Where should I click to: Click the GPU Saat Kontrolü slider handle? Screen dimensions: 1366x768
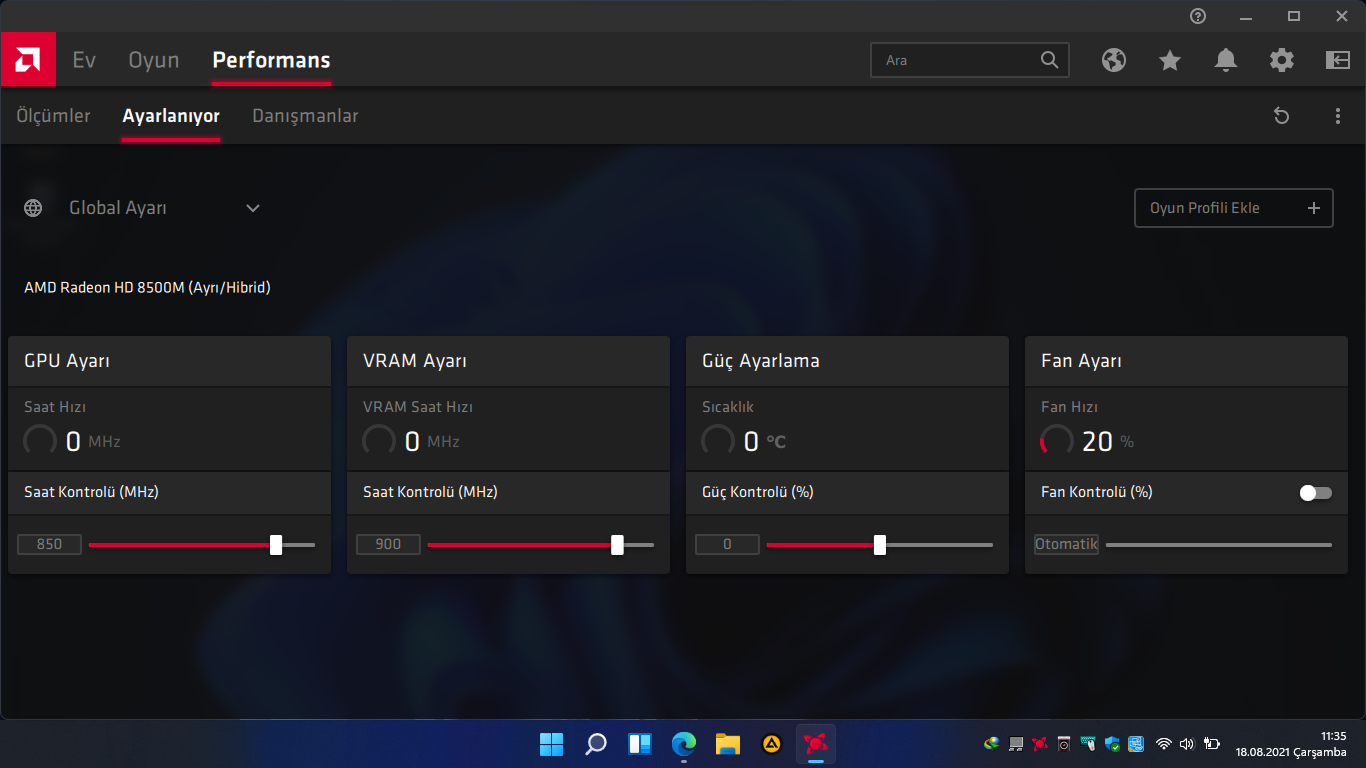click(276, 545)
